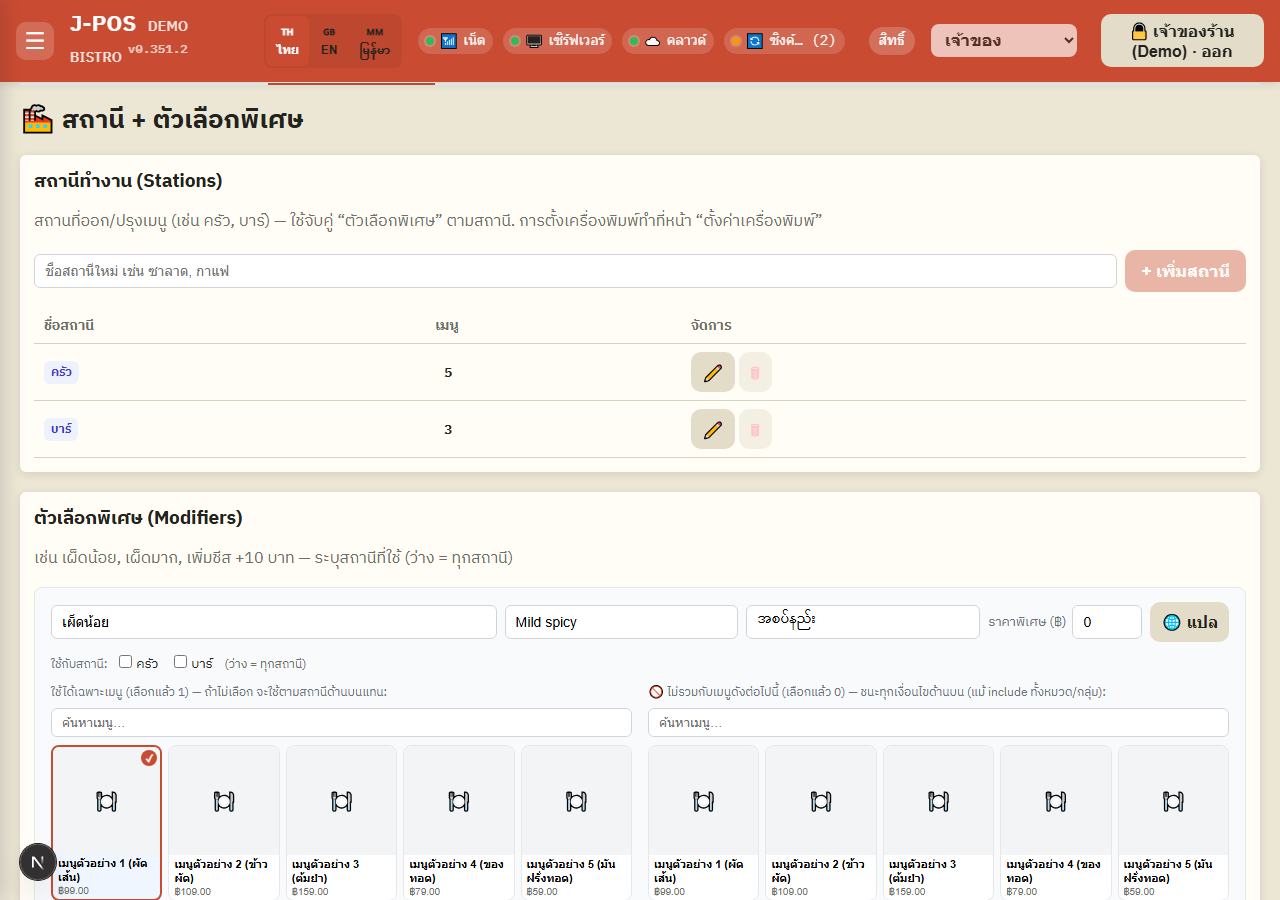The image size is (1280, 900).
Task: Select excluded เมนูตัวอย่าง 5 card
Action: click(x=1173, y=822)
